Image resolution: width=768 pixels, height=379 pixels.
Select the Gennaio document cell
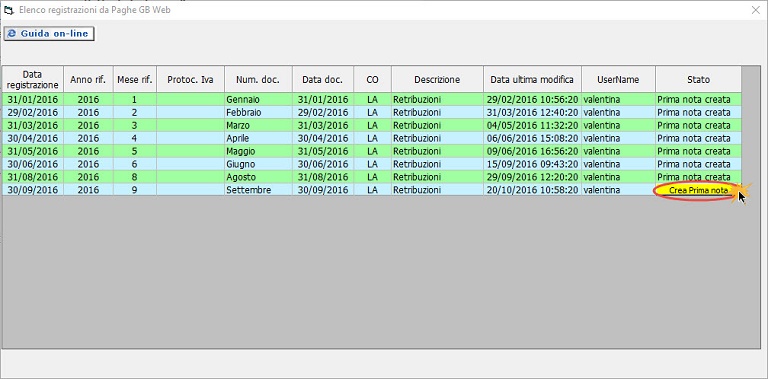258,99
